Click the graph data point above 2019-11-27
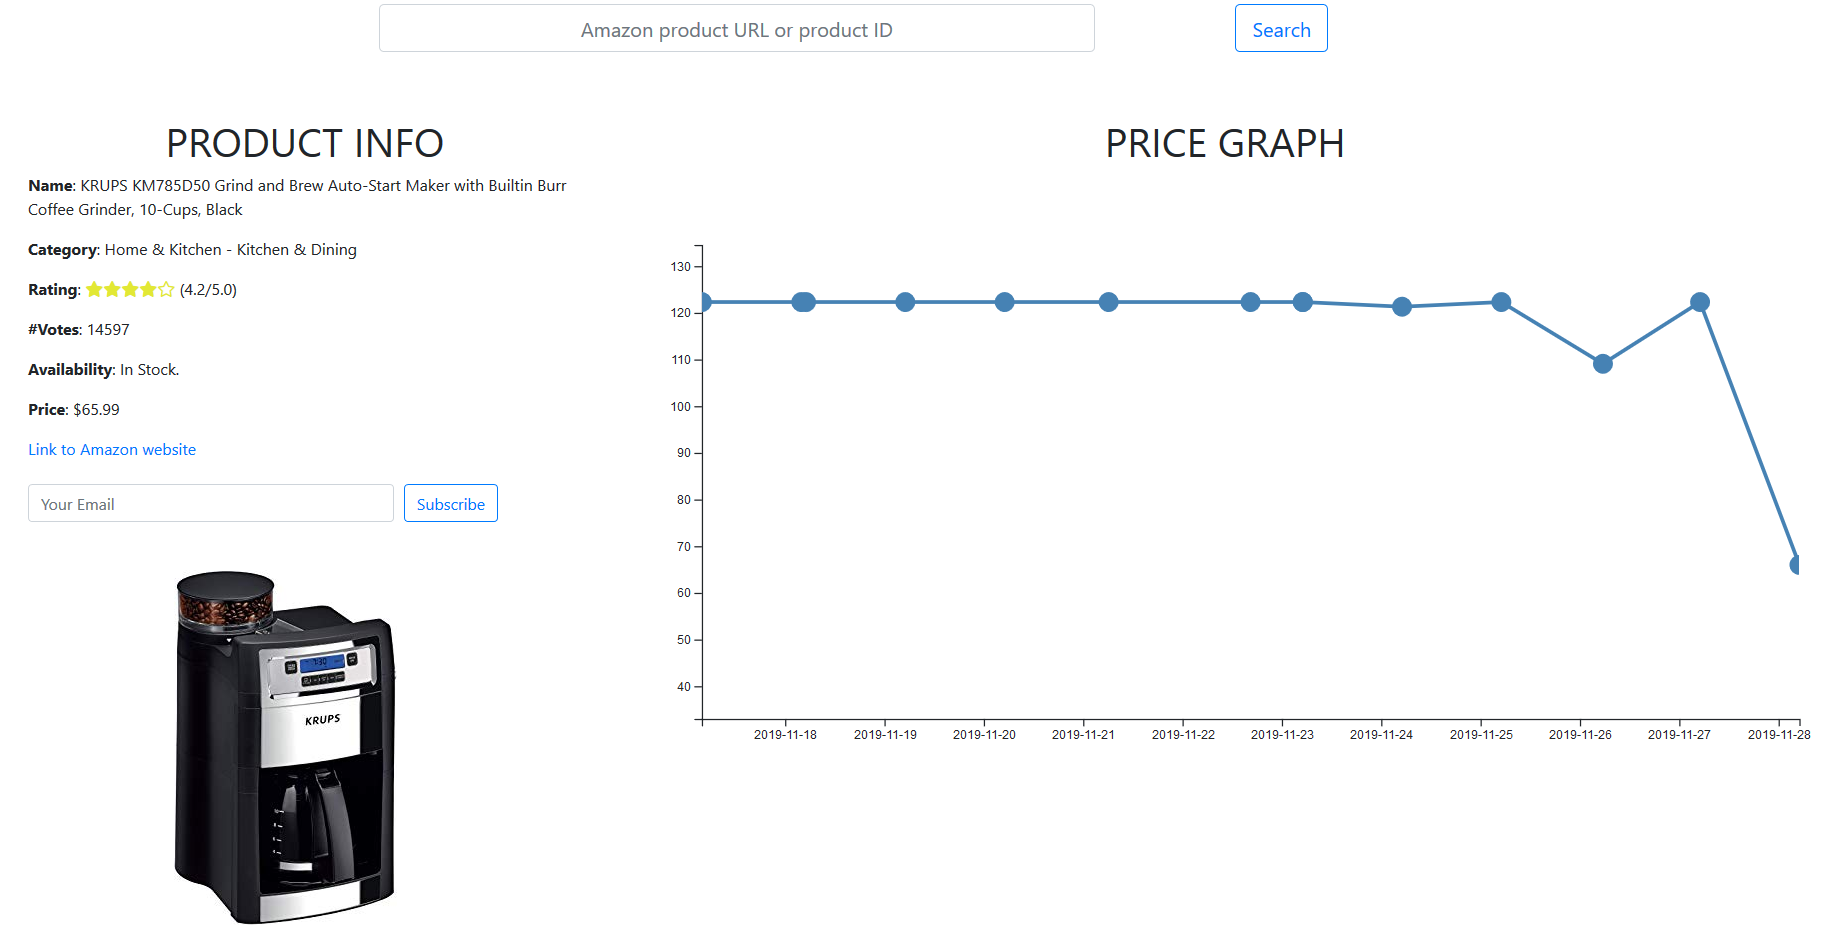1824x936 pixels. 1700,302
